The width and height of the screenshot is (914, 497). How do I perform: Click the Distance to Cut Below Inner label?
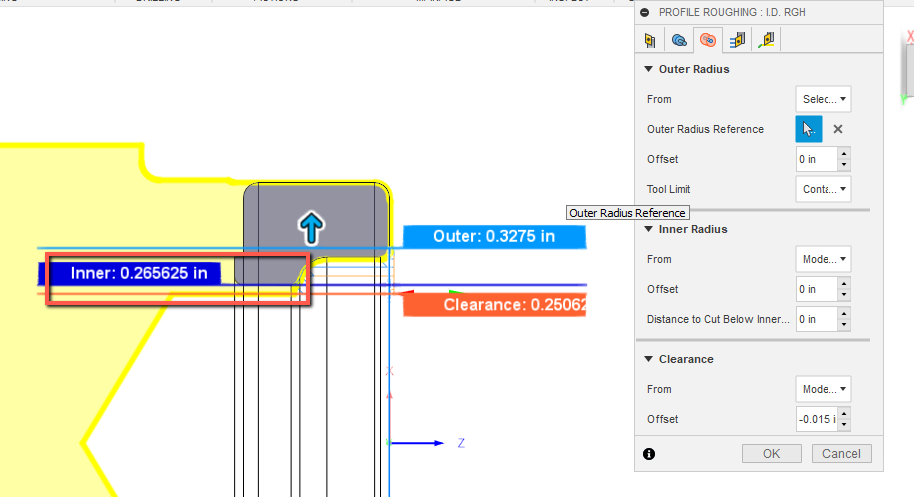coord(718,319)
